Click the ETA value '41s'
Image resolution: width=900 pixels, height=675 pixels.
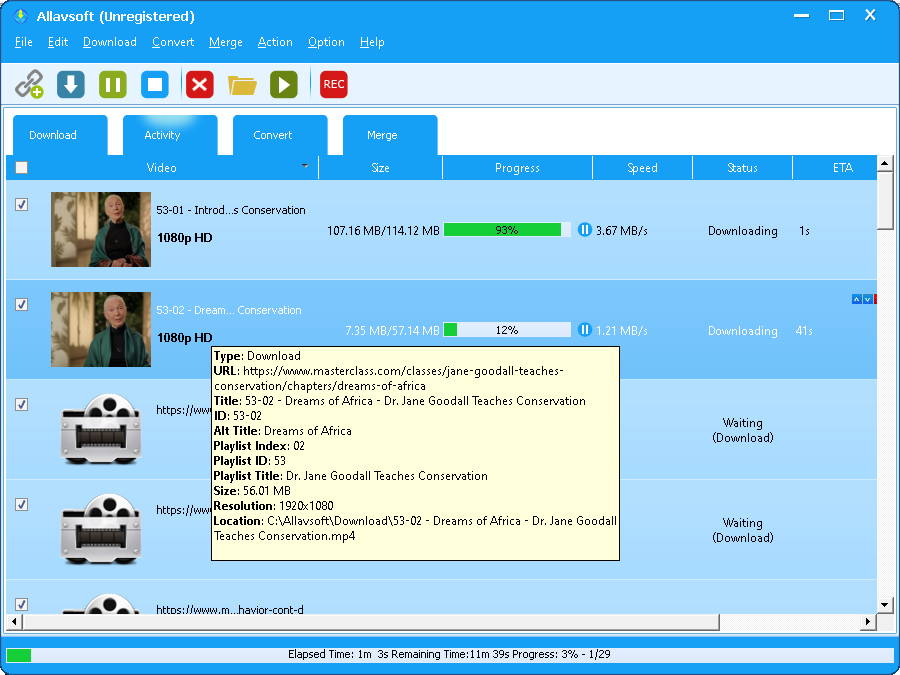(804, 331)
